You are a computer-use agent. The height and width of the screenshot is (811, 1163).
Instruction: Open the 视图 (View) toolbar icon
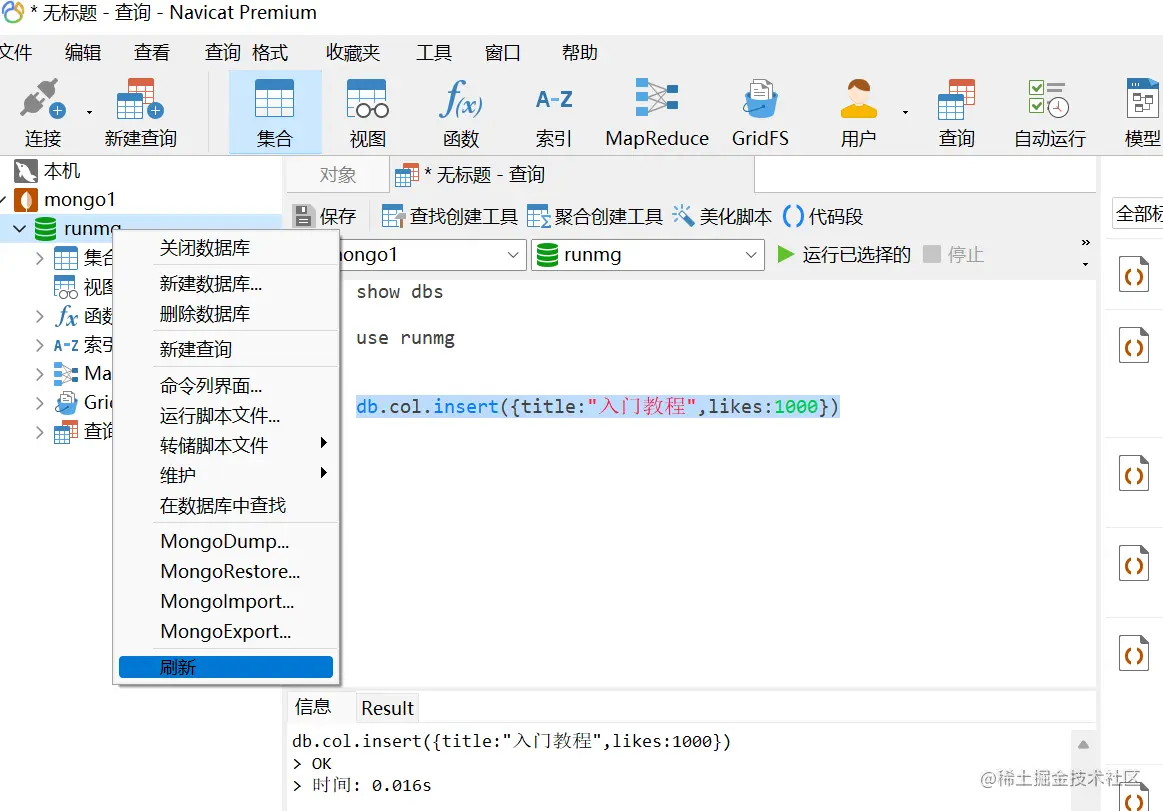coord(367,112)
